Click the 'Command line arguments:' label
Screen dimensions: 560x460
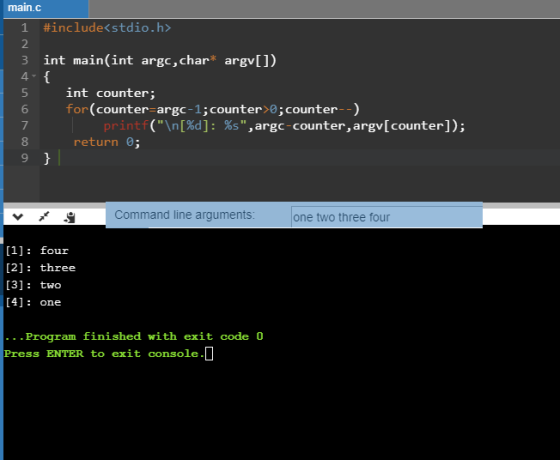[x=185, y=215]
